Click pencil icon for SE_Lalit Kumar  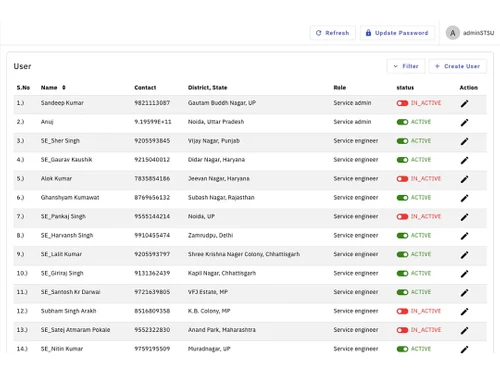(x=464, y=255)
